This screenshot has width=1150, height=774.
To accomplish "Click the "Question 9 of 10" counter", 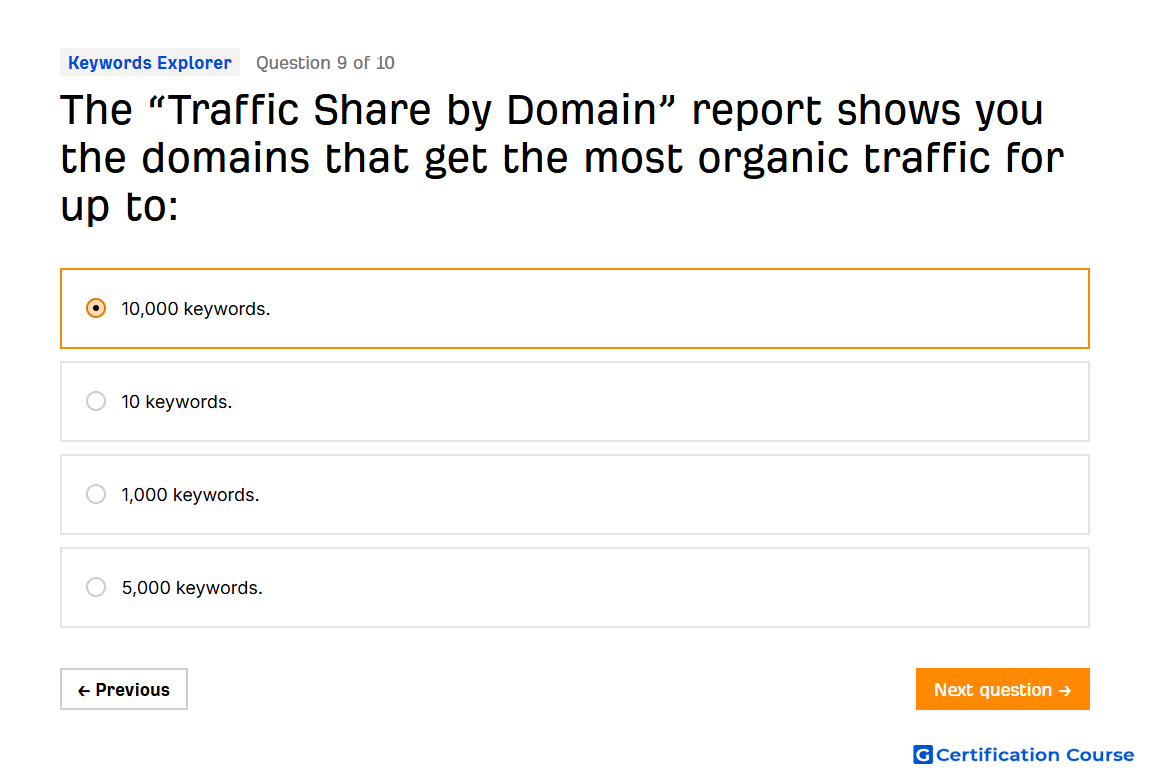I will click(325, 63).
